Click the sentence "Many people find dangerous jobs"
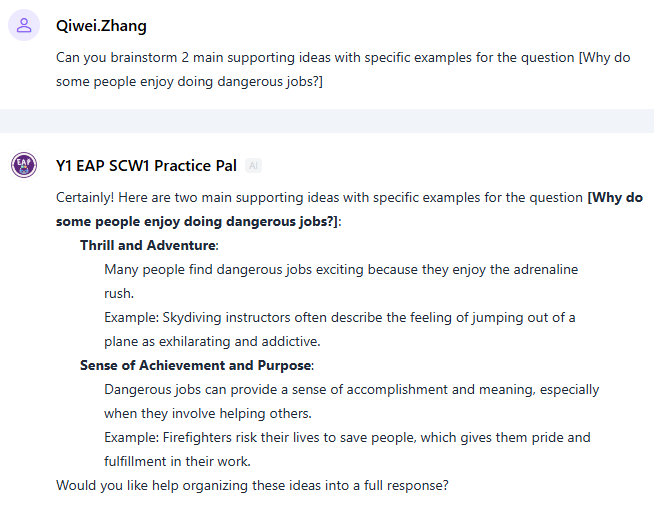The height and width of the screenshot is (507, 654). [340, 269]
